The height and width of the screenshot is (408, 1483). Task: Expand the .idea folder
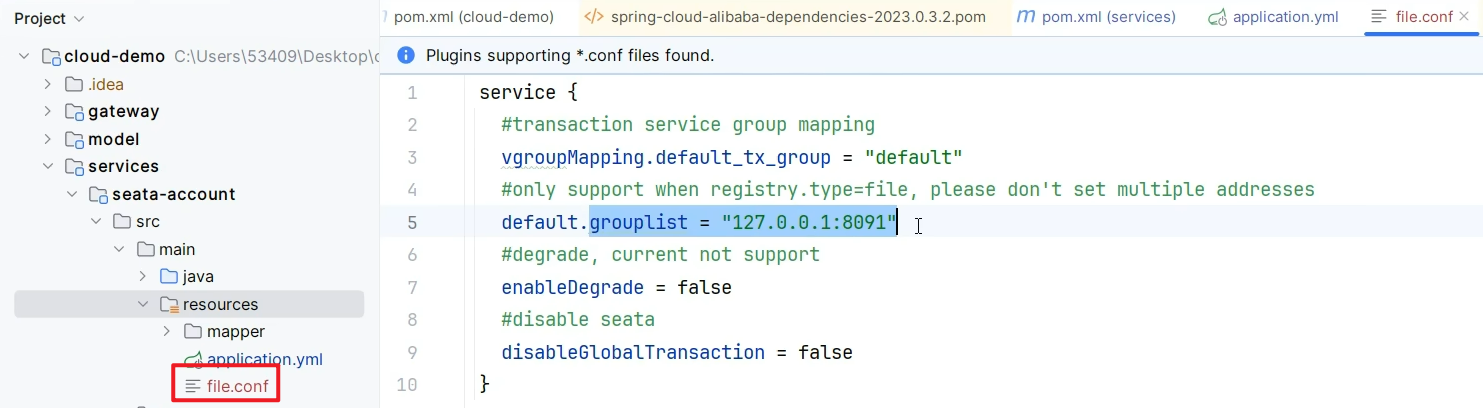point(47,84)
